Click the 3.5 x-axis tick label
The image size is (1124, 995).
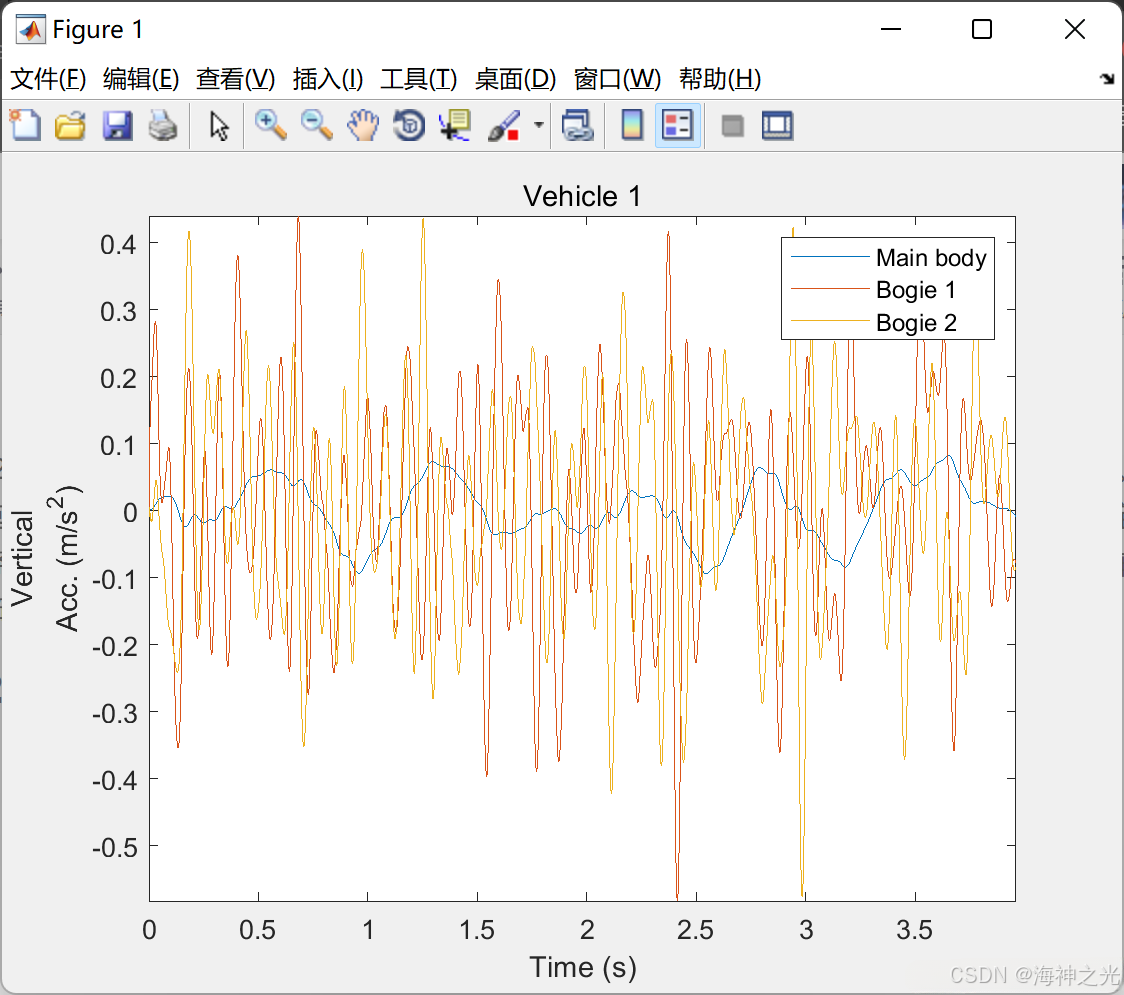(915, 930)
